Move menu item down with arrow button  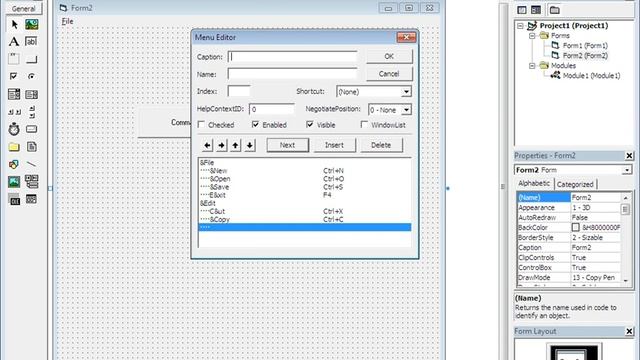[x=249, y=145]
